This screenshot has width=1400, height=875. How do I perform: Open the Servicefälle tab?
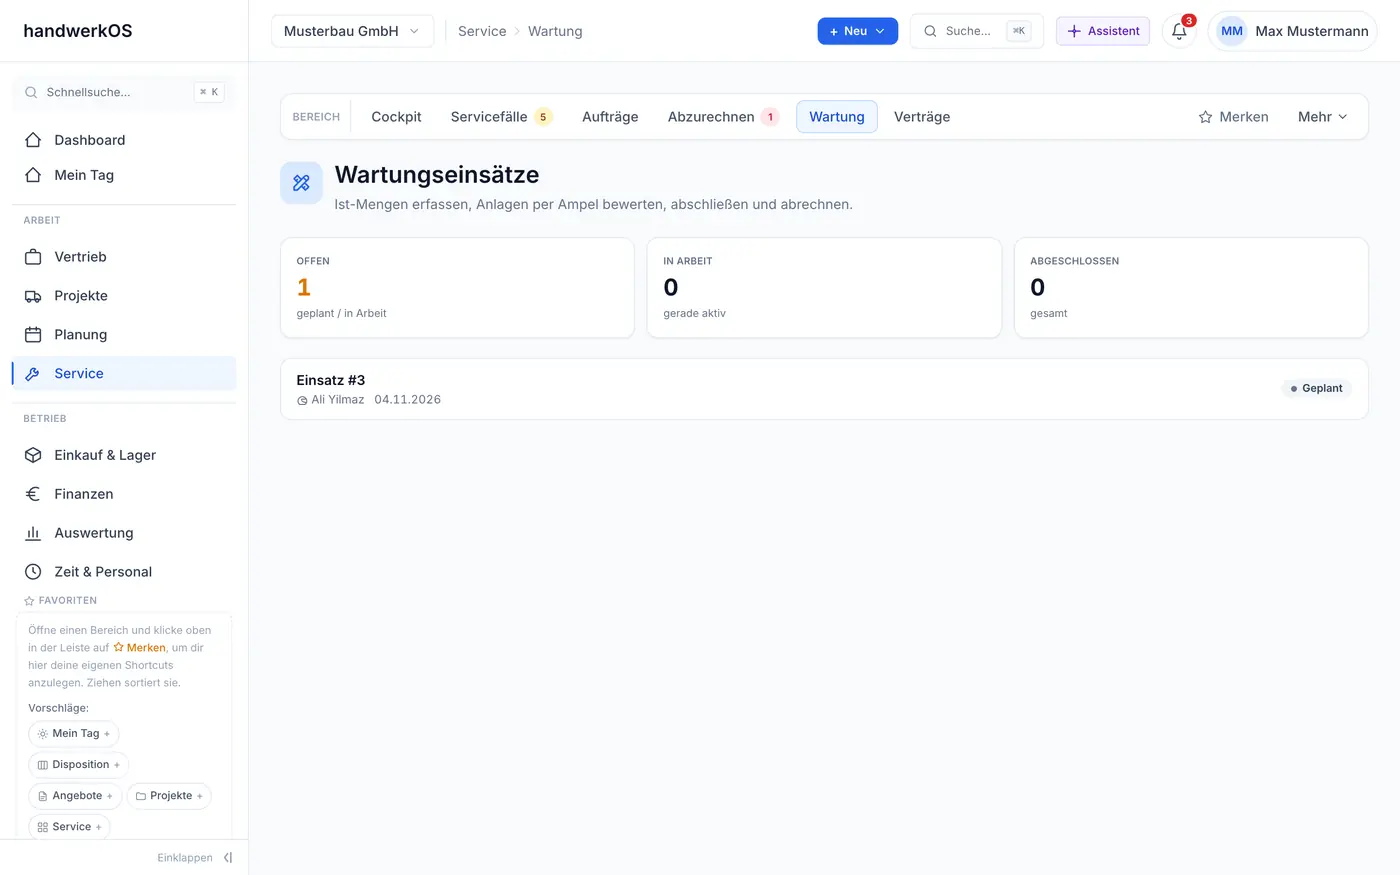[501, 117]
